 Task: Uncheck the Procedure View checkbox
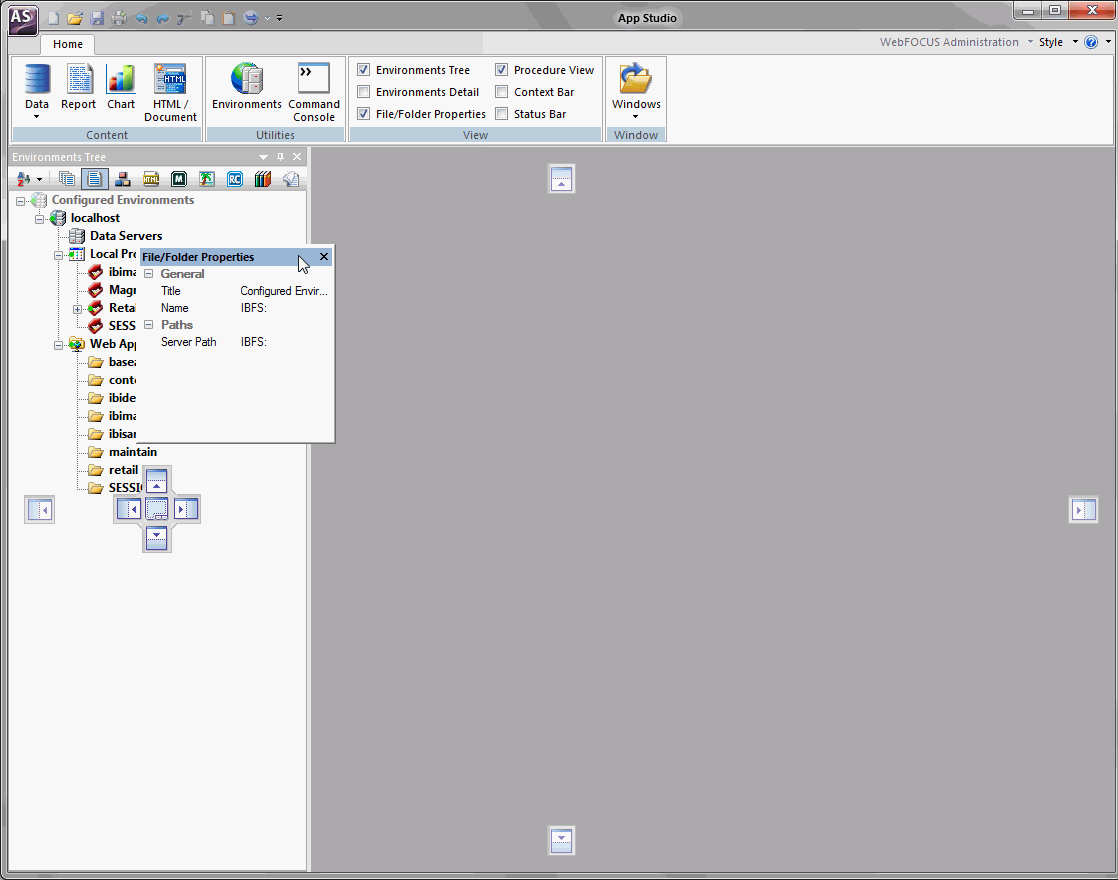click(x=502, y=70)
